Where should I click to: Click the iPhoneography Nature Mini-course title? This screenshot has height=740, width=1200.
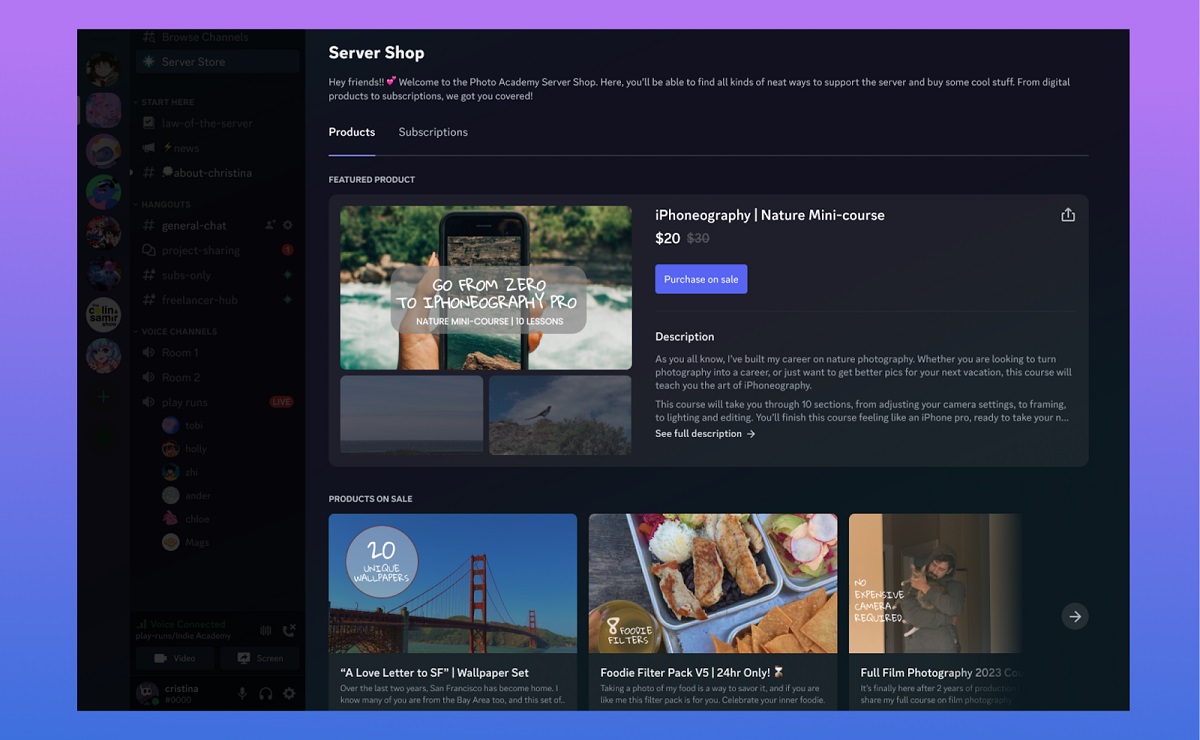pyautogui.click(x=770, y=215)
